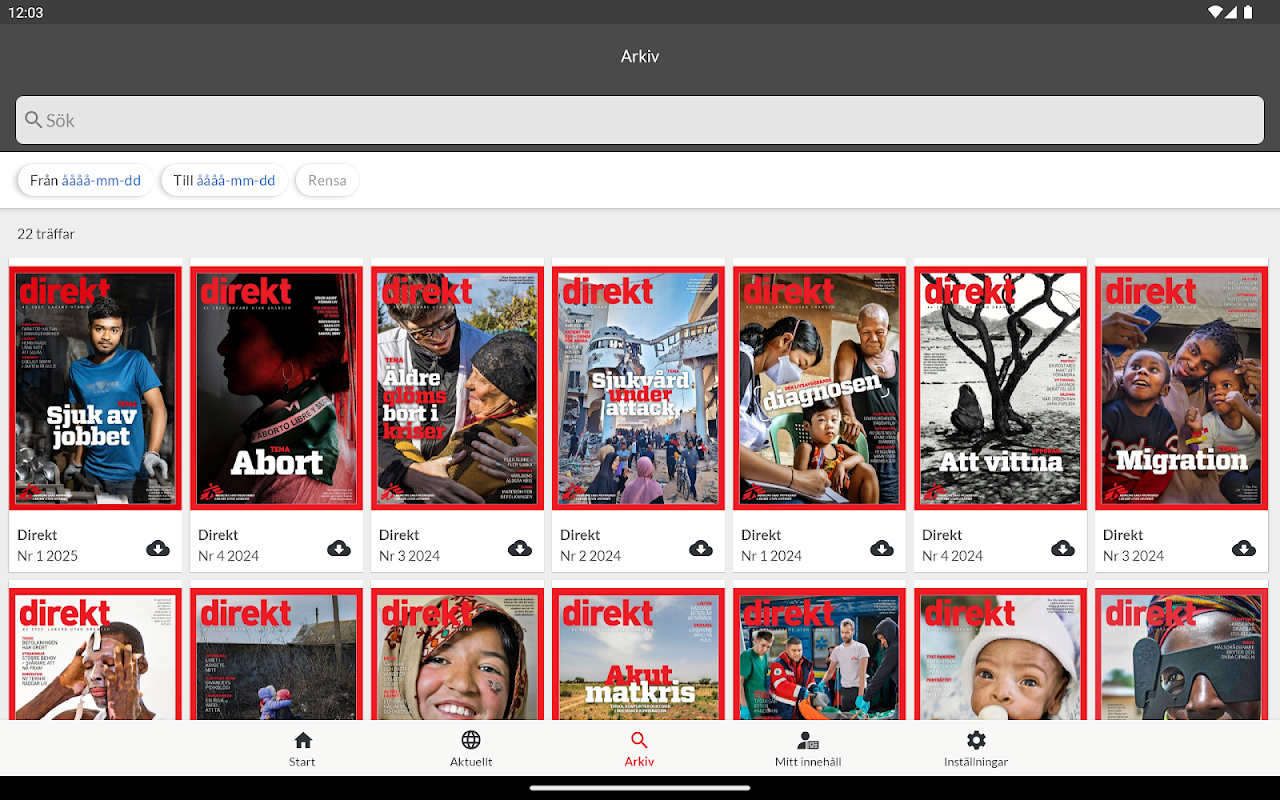Image resolution: width=1280 pixels, height=800 pixels.
Task: Open the Migration magazine cover
Action: [x=1182, y=388]
